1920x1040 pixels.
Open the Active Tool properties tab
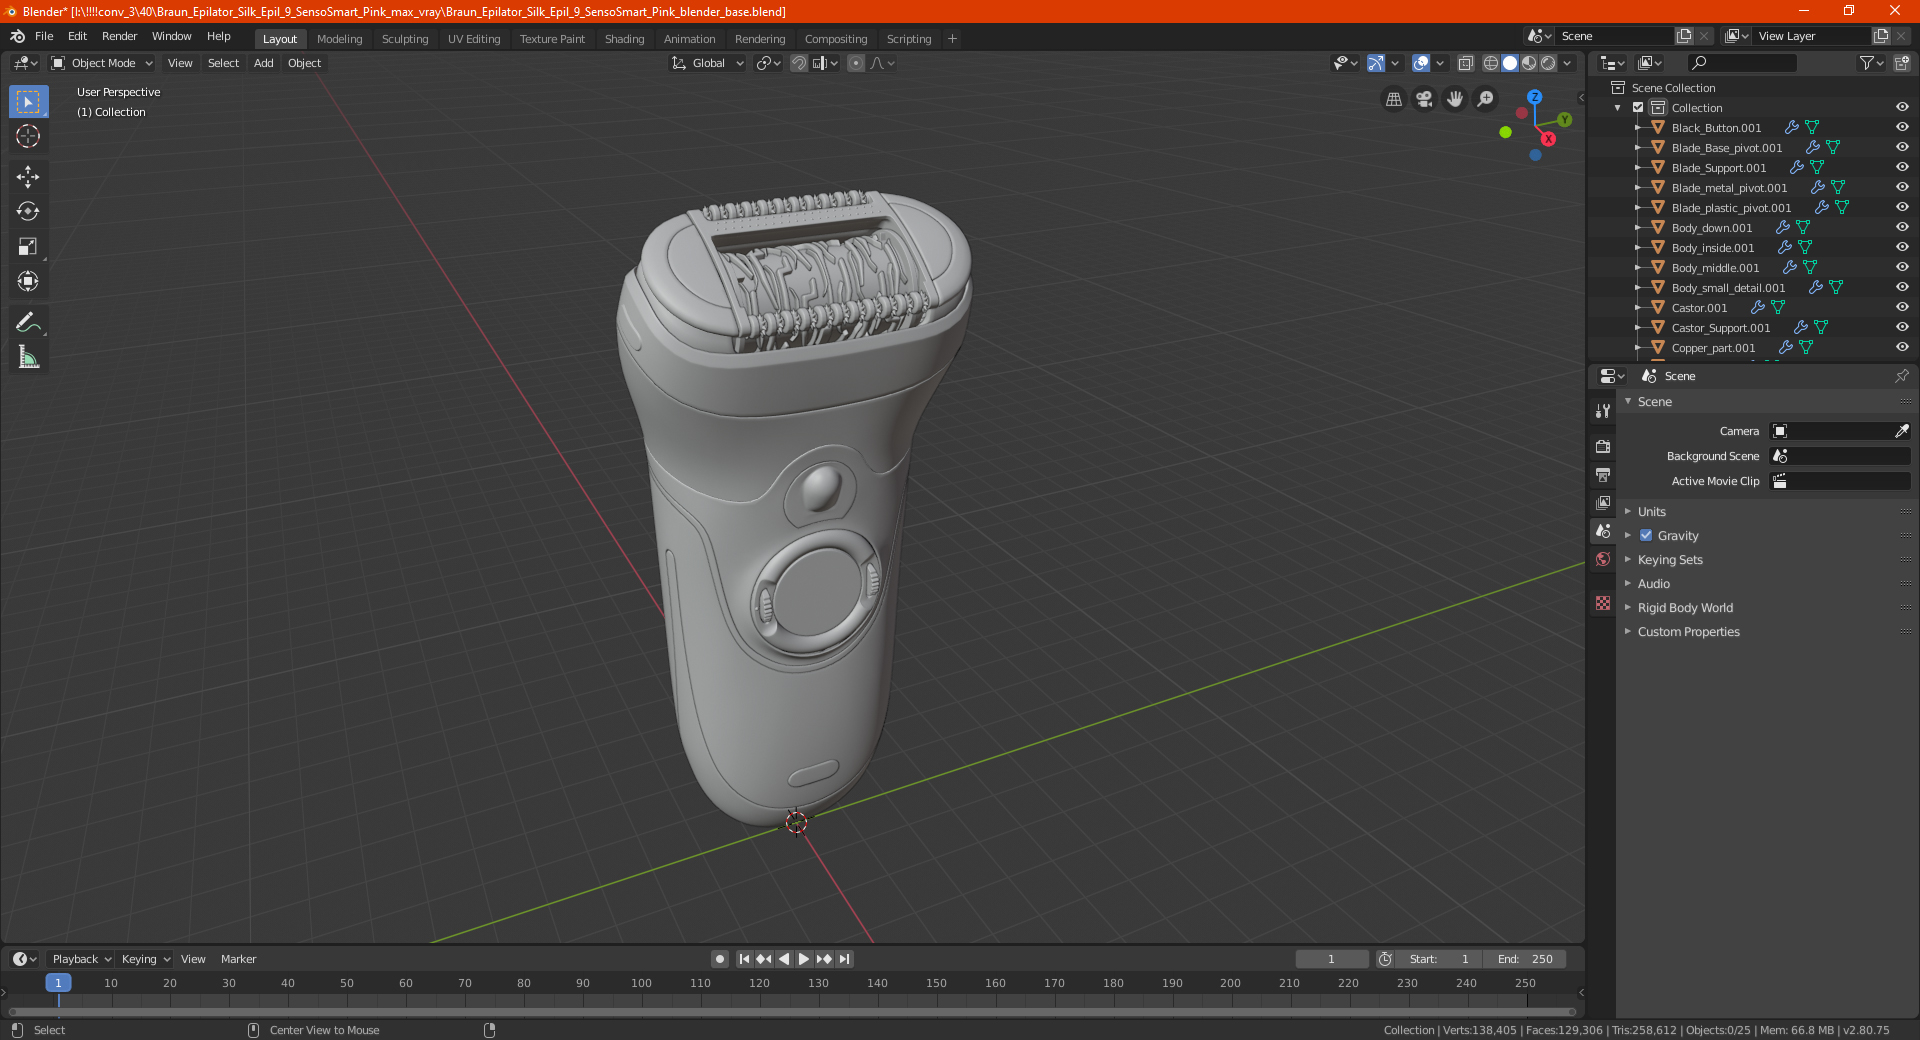pos(1603,410)
